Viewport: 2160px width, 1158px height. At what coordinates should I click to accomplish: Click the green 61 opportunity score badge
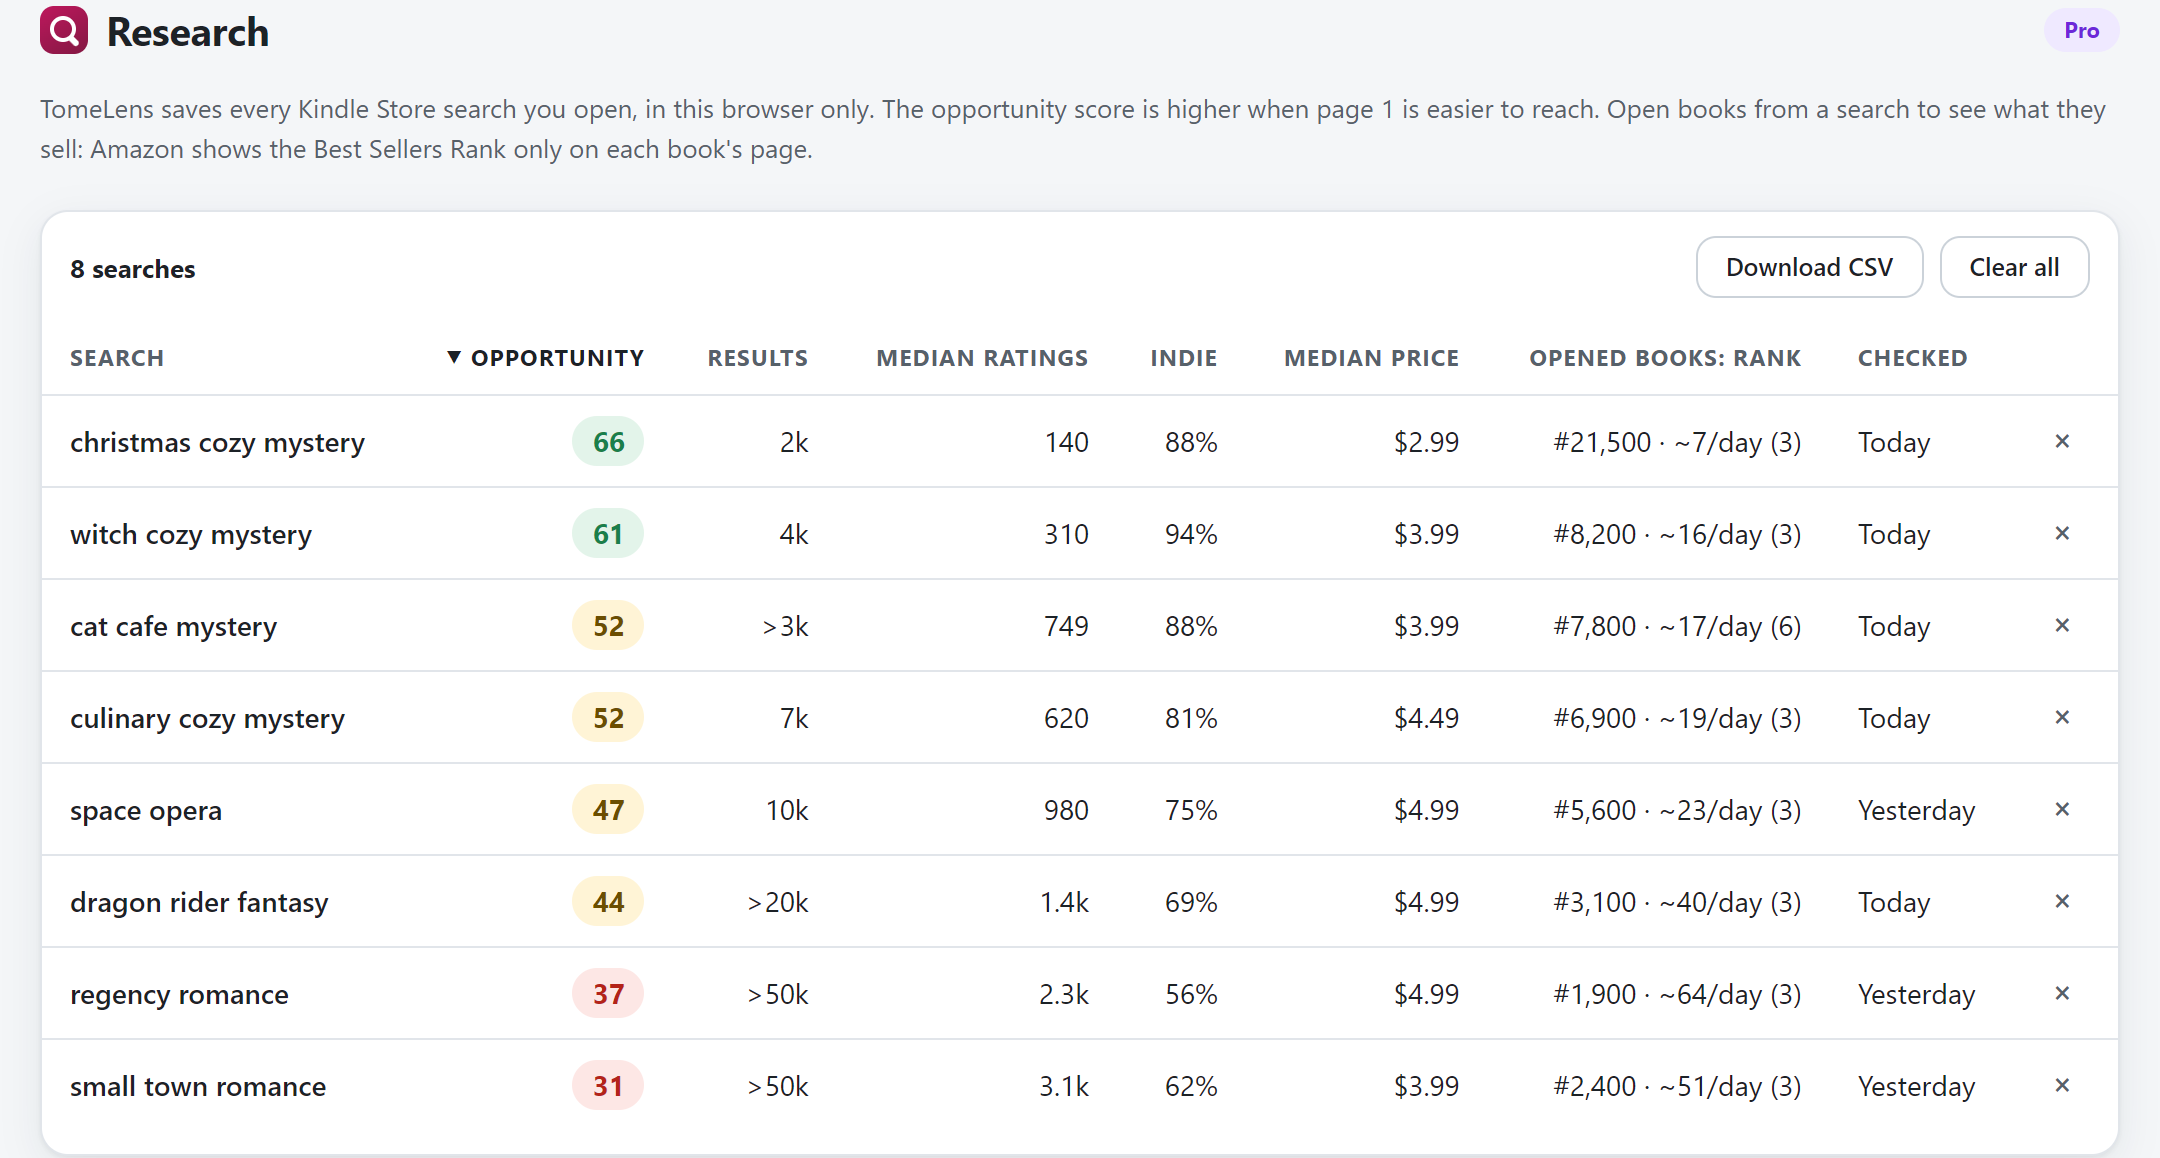[x=608, y=534]
